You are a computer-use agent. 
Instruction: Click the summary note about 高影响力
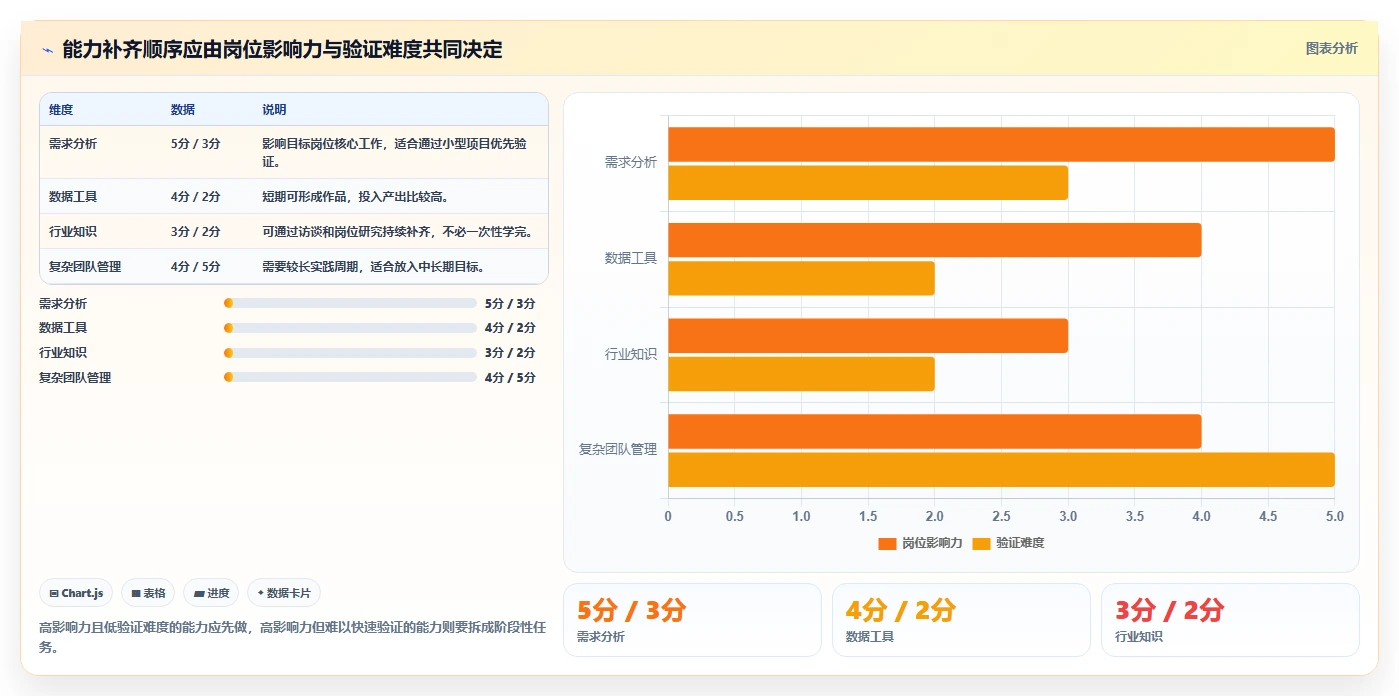293,637
